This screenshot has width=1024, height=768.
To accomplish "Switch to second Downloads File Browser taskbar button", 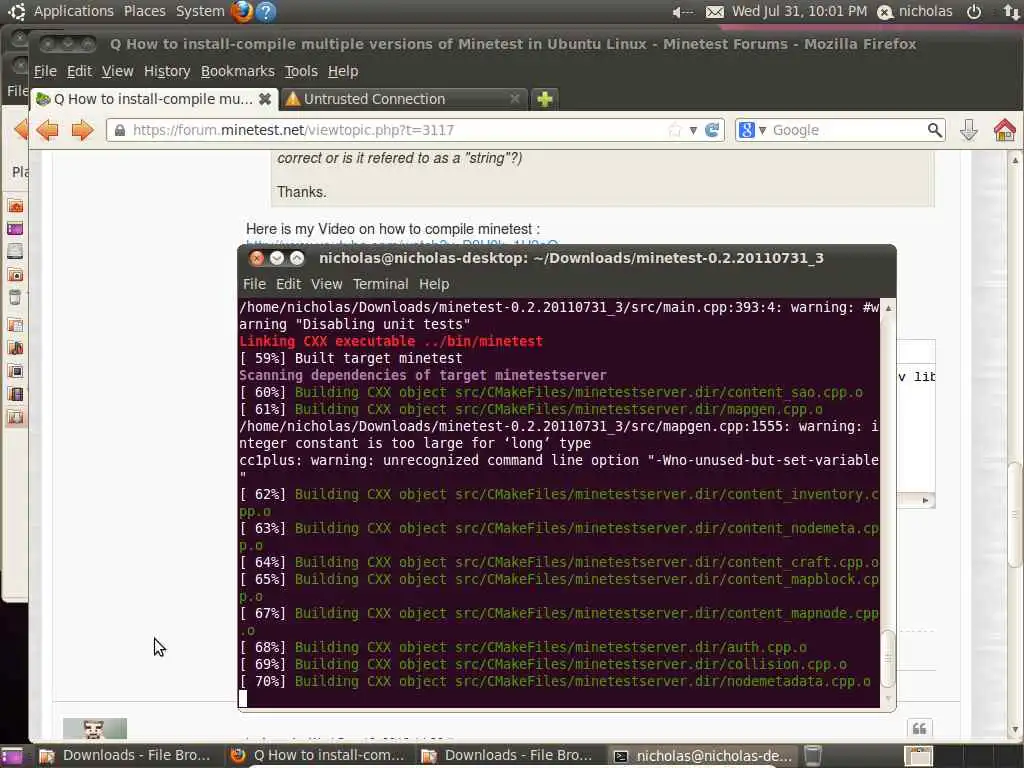I will (507, 756).
